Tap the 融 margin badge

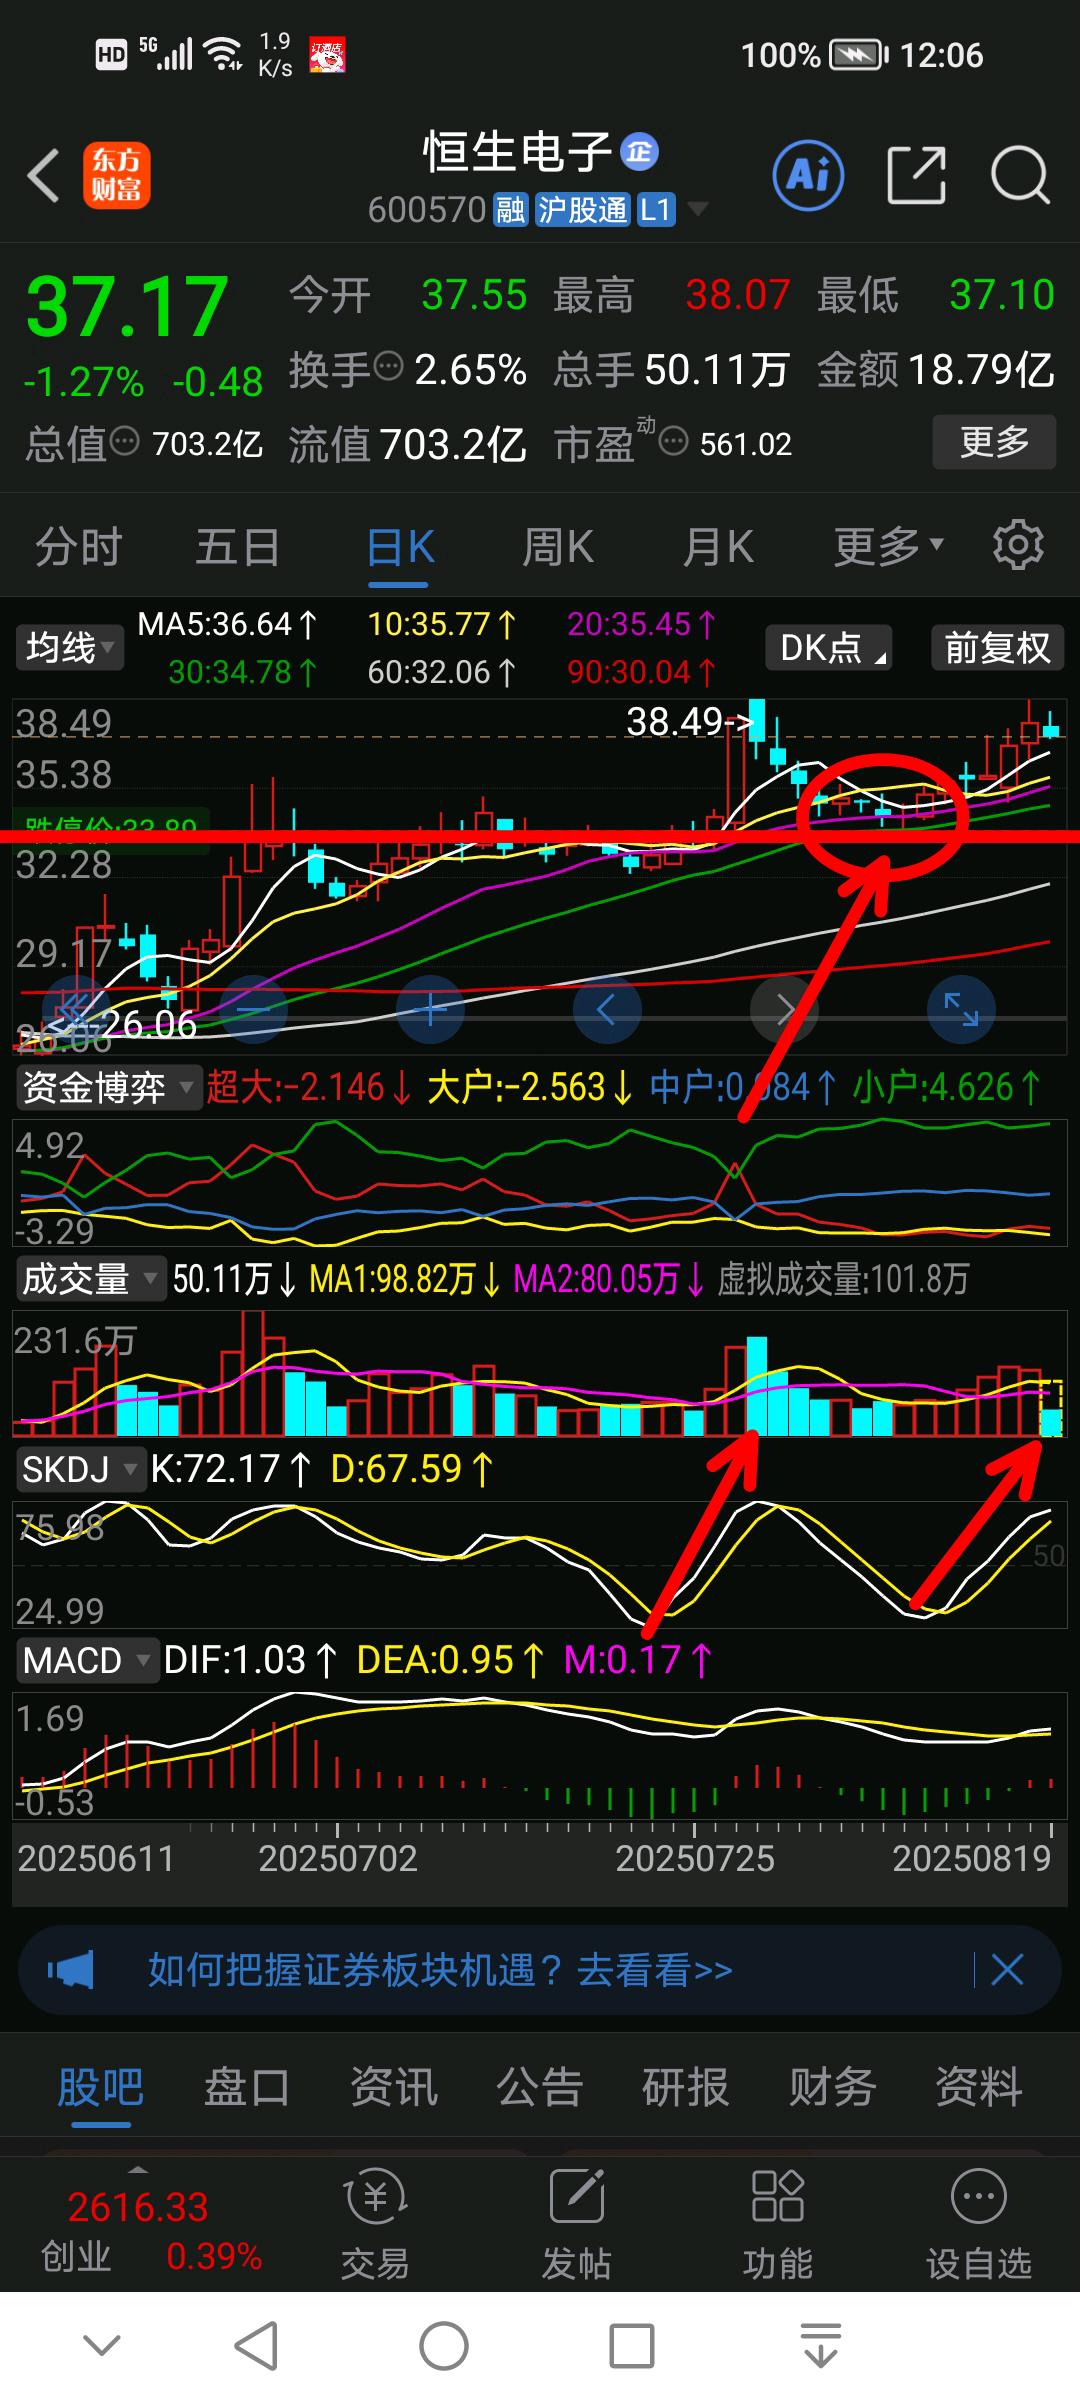pos(510,210)
